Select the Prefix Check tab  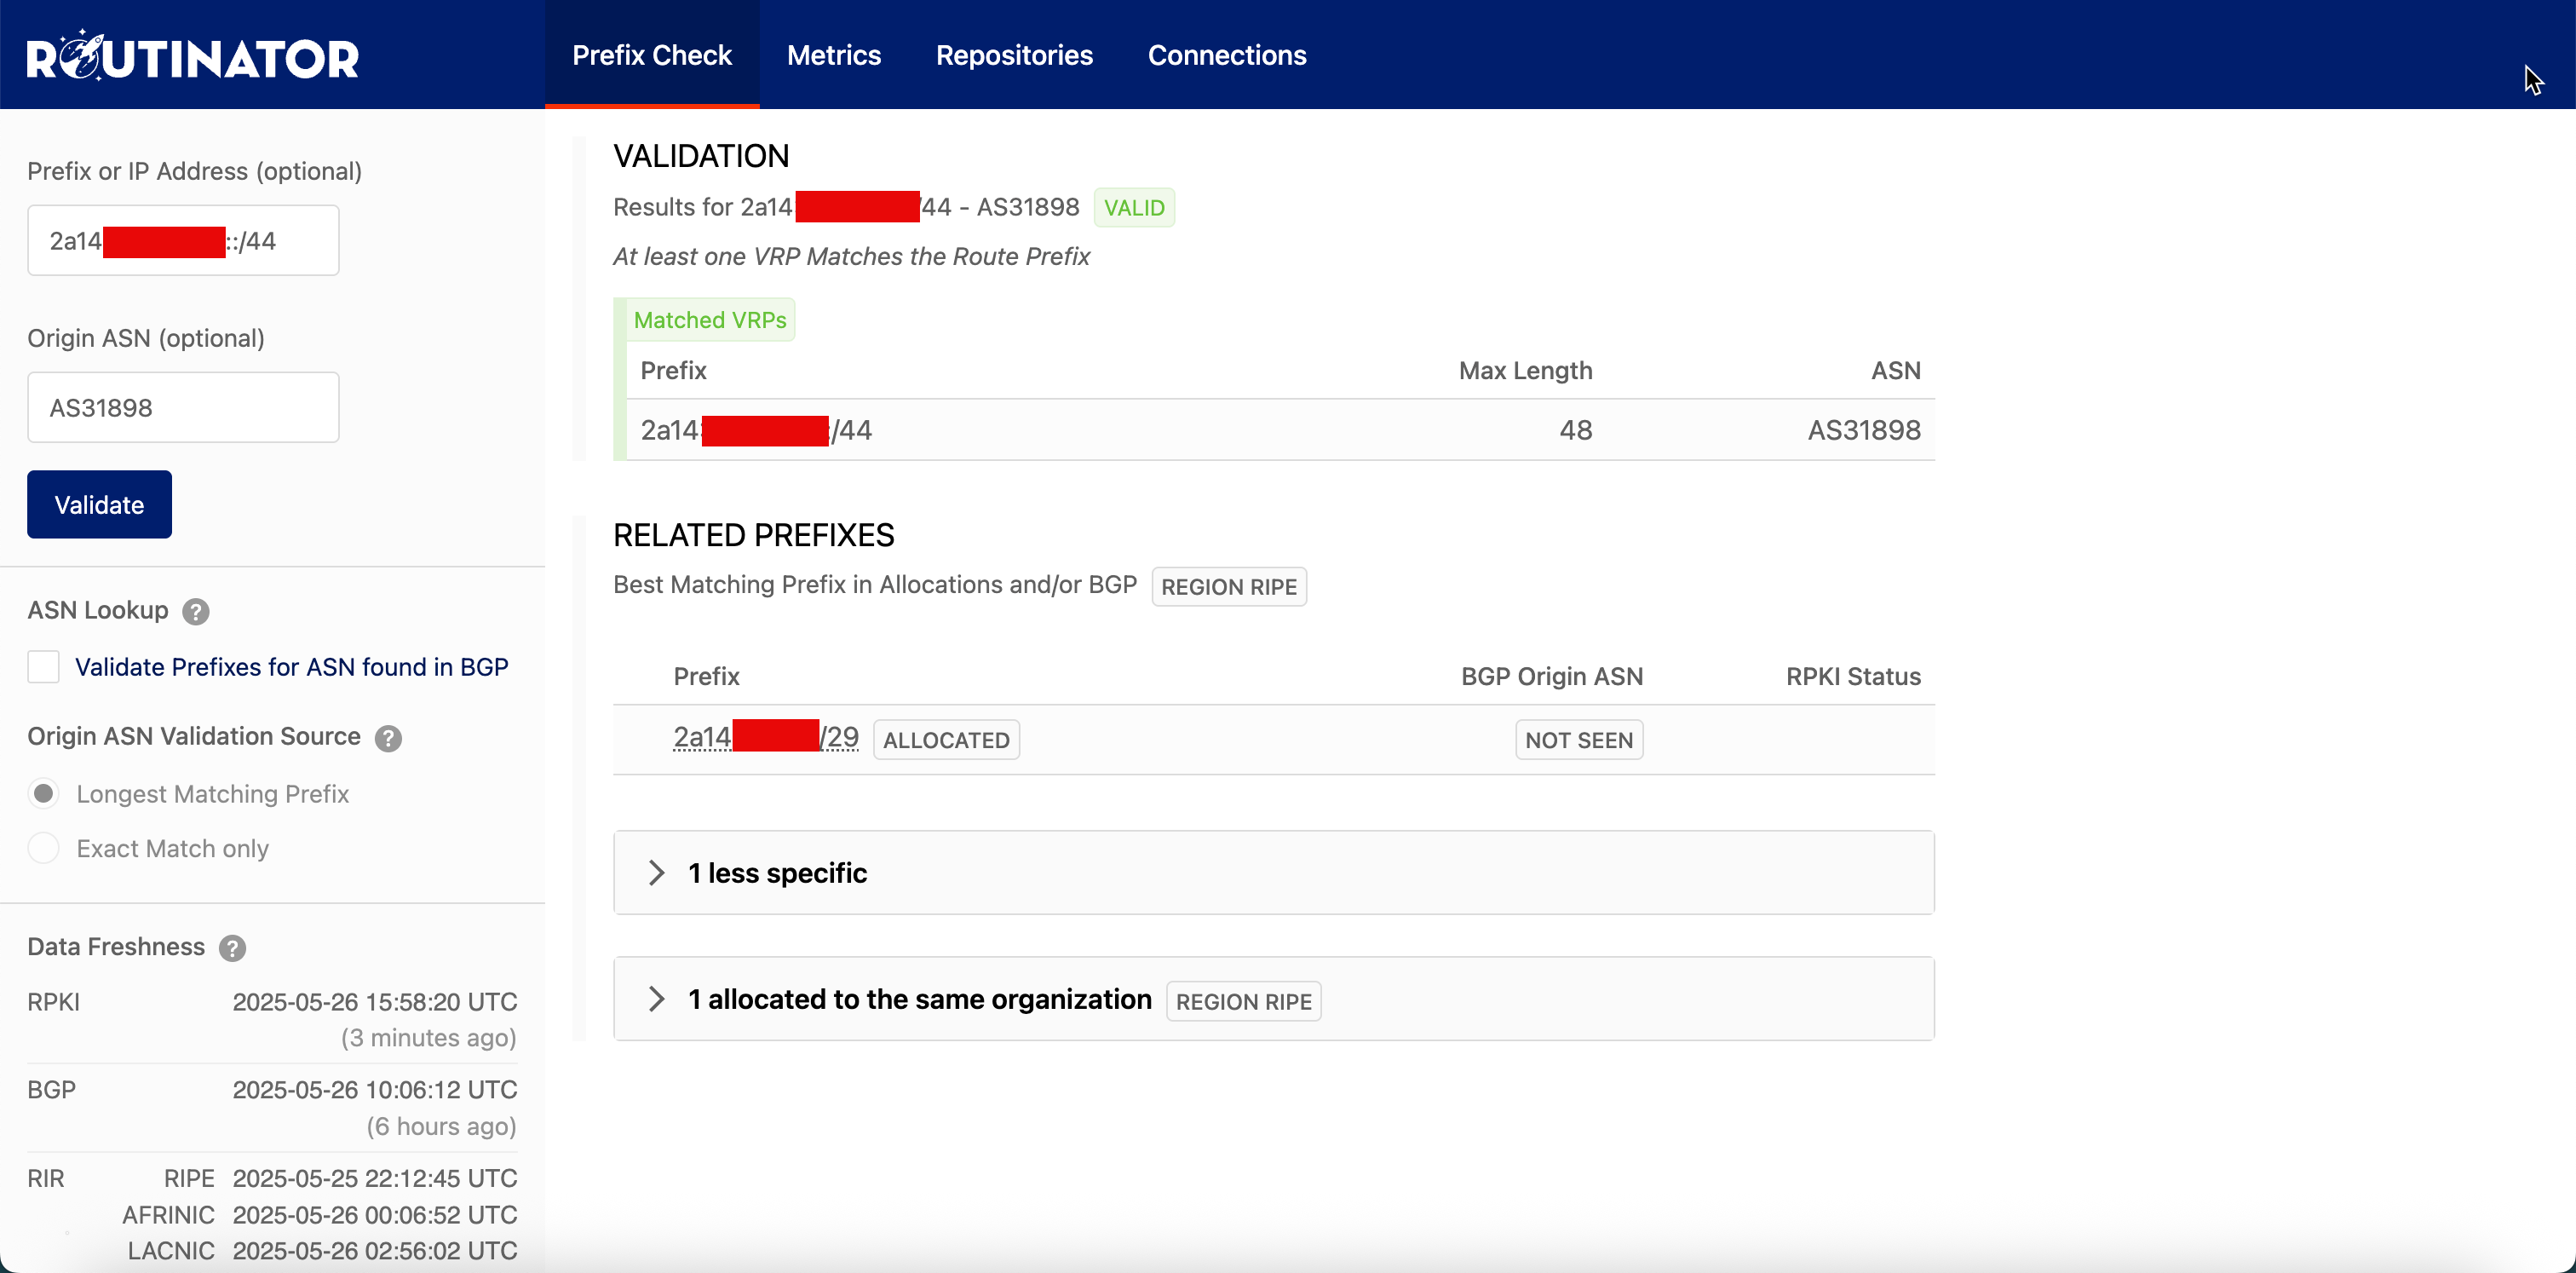[652, 55]
